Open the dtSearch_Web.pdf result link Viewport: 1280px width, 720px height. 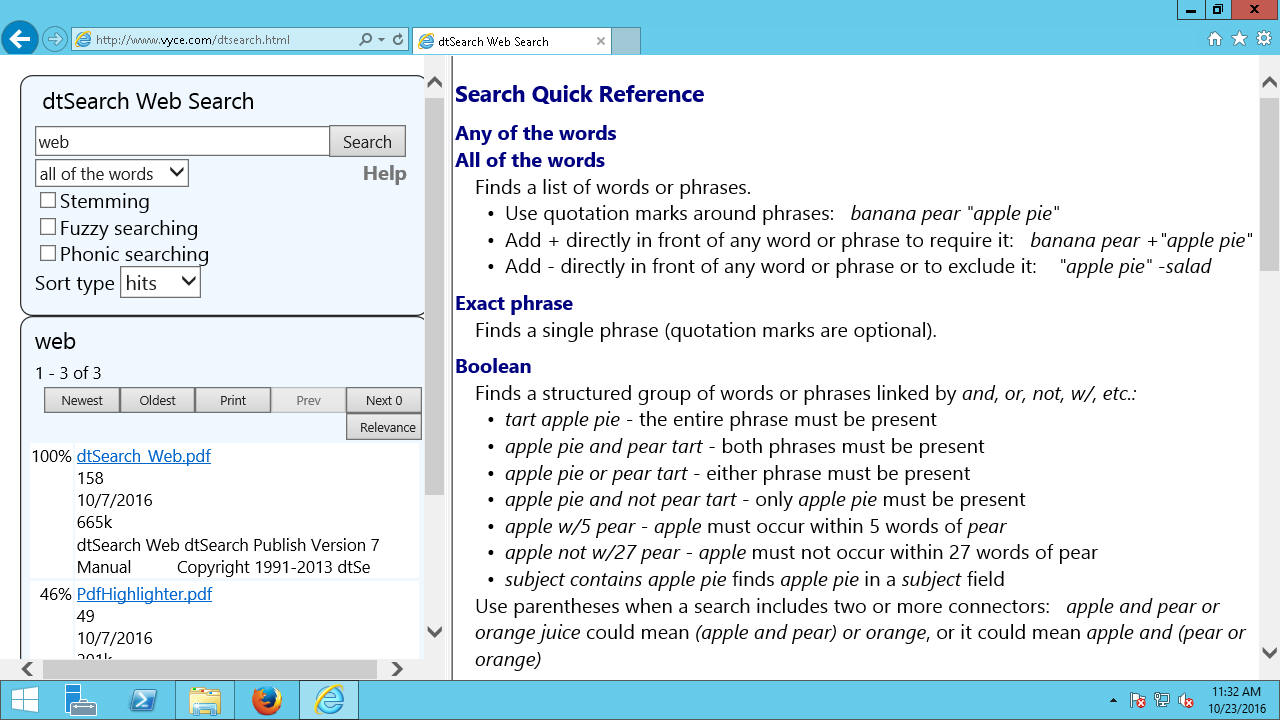coord(144,456)
